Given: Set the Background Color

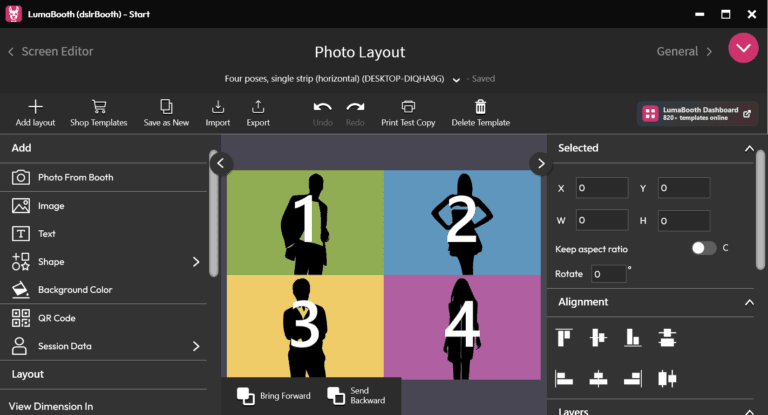Looking at the screenshot, I should [x=103, y=290].
